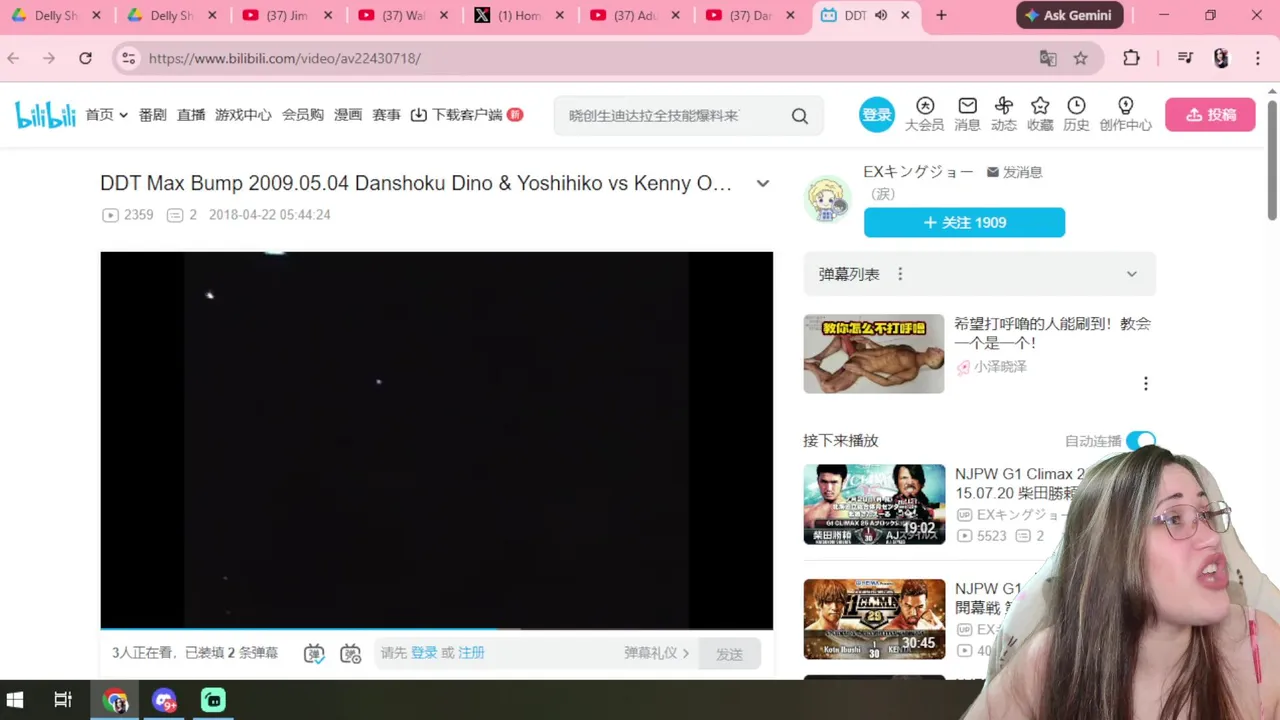Click Ask Gemini button
Image resolution: width=1280 pixels, height=720 pixels.
[1070, 15]
